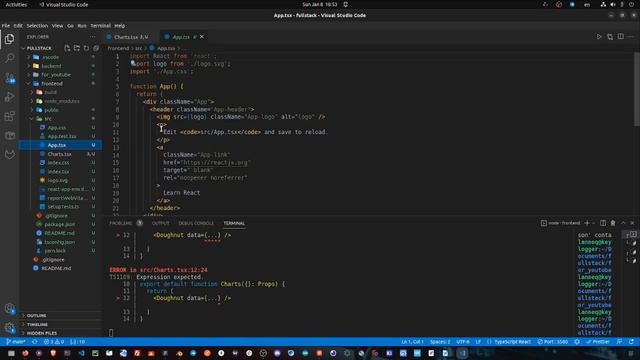The image size is (640, 360).
Task: Close the bottom panel
Action: click(x=632, y=223)
